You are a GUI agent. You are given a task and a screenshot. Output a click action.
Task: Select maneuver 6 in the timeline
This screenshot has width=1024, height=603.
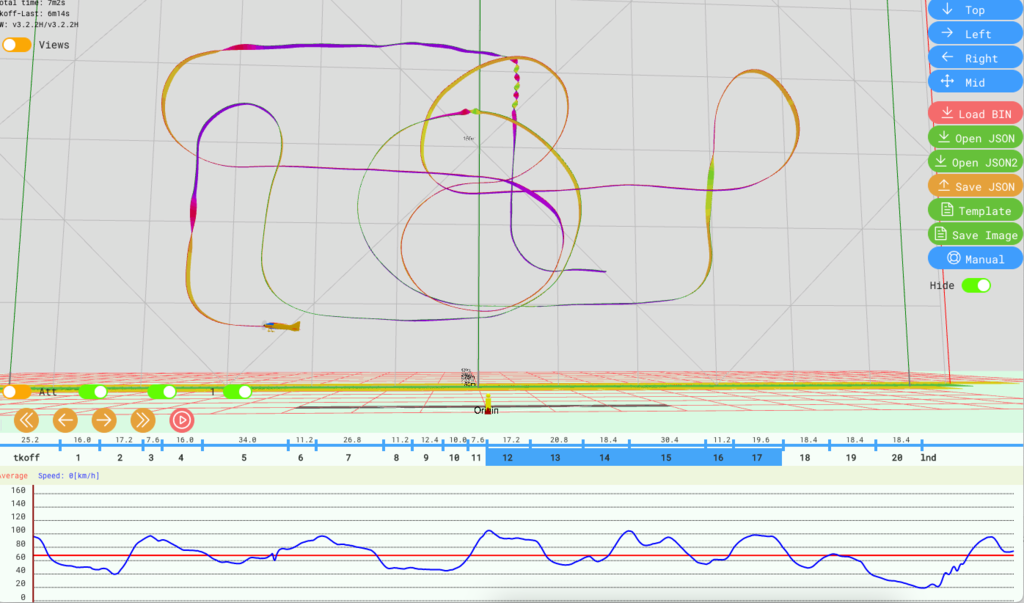[x=301, y=457]
